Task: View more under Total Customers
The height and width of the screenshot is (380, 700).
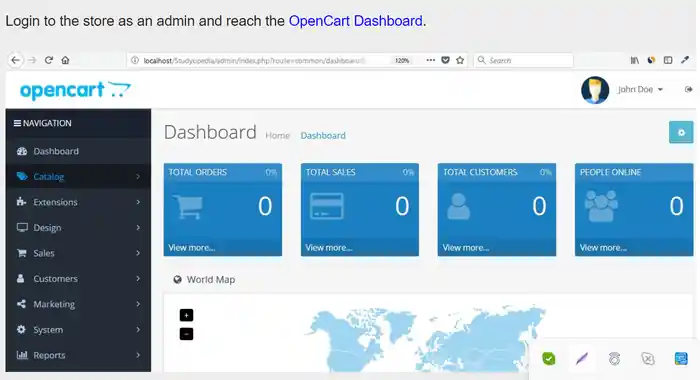Action: [x=466, y=247]
